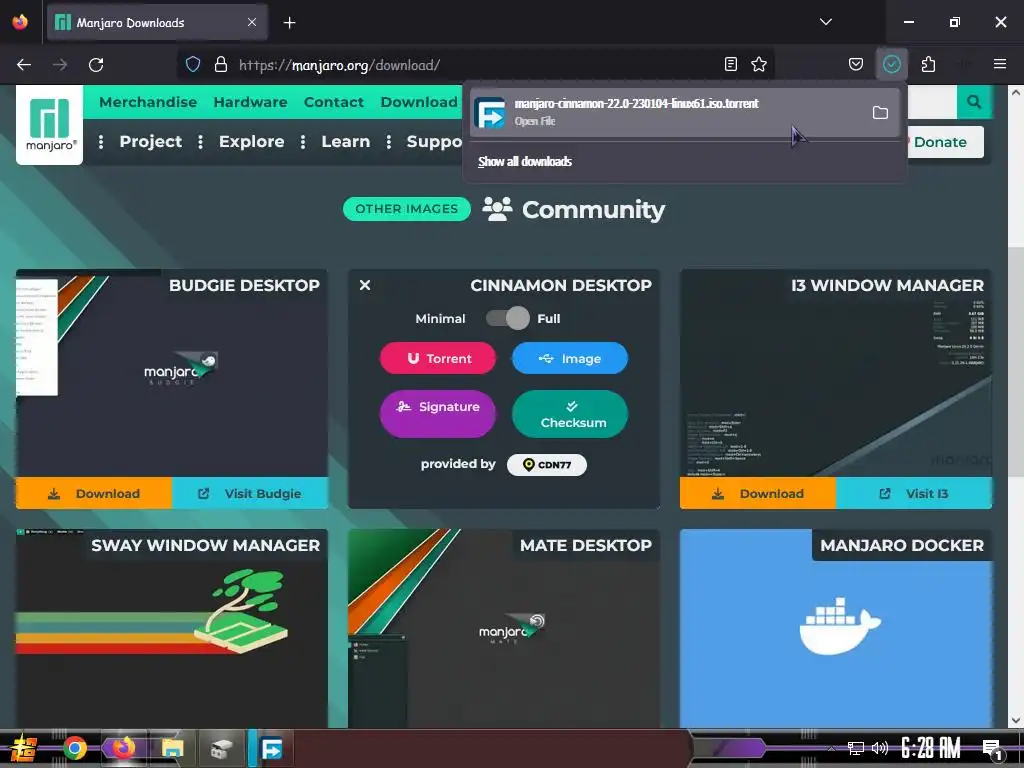
Task: Click the page vertical scrollbar
Action: pyautogui.click(x=1016, y=362)
